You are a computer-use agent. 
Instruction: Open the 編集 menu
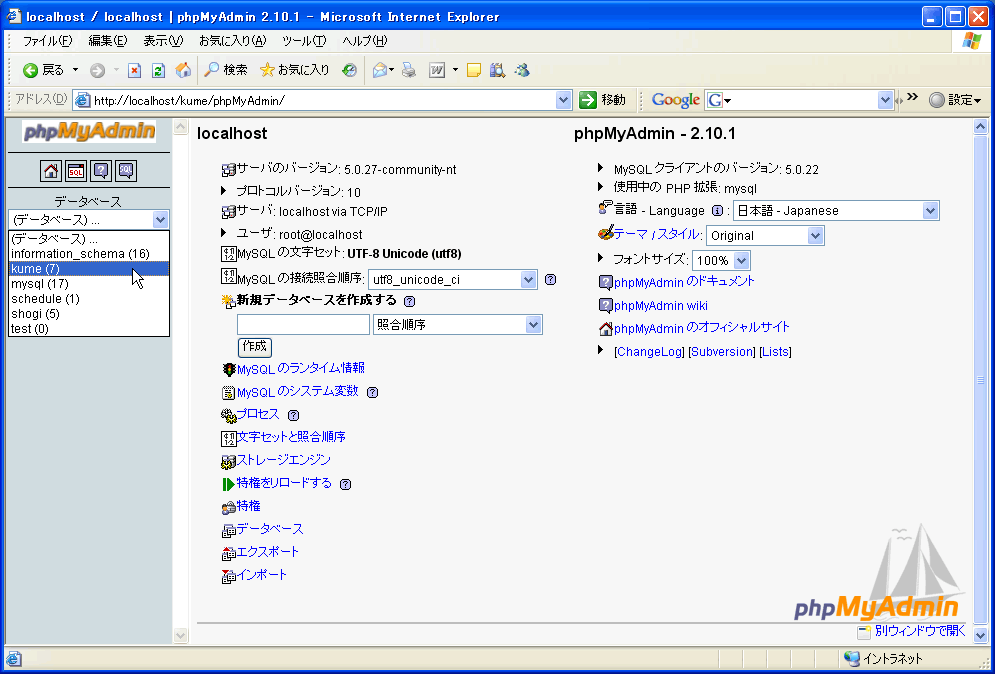point(108,41)
